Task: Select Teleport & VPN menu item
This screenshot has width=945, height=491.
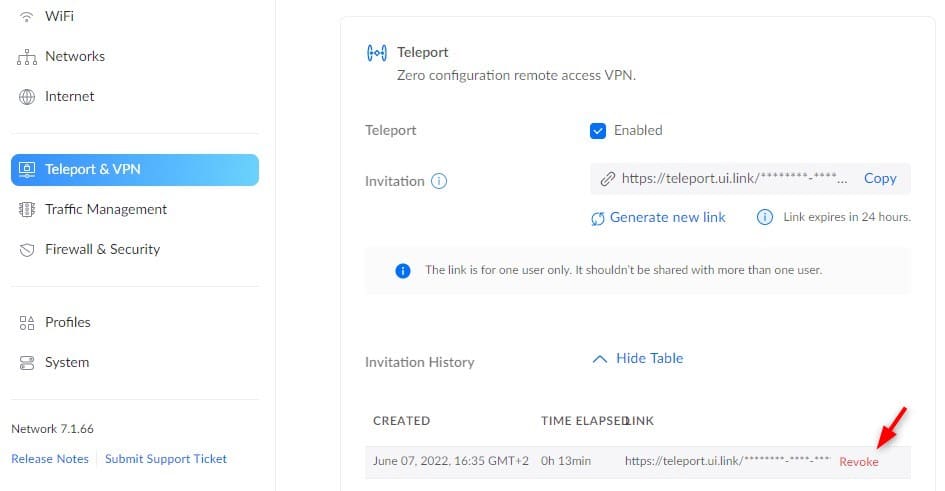Action: pos(135,169)
